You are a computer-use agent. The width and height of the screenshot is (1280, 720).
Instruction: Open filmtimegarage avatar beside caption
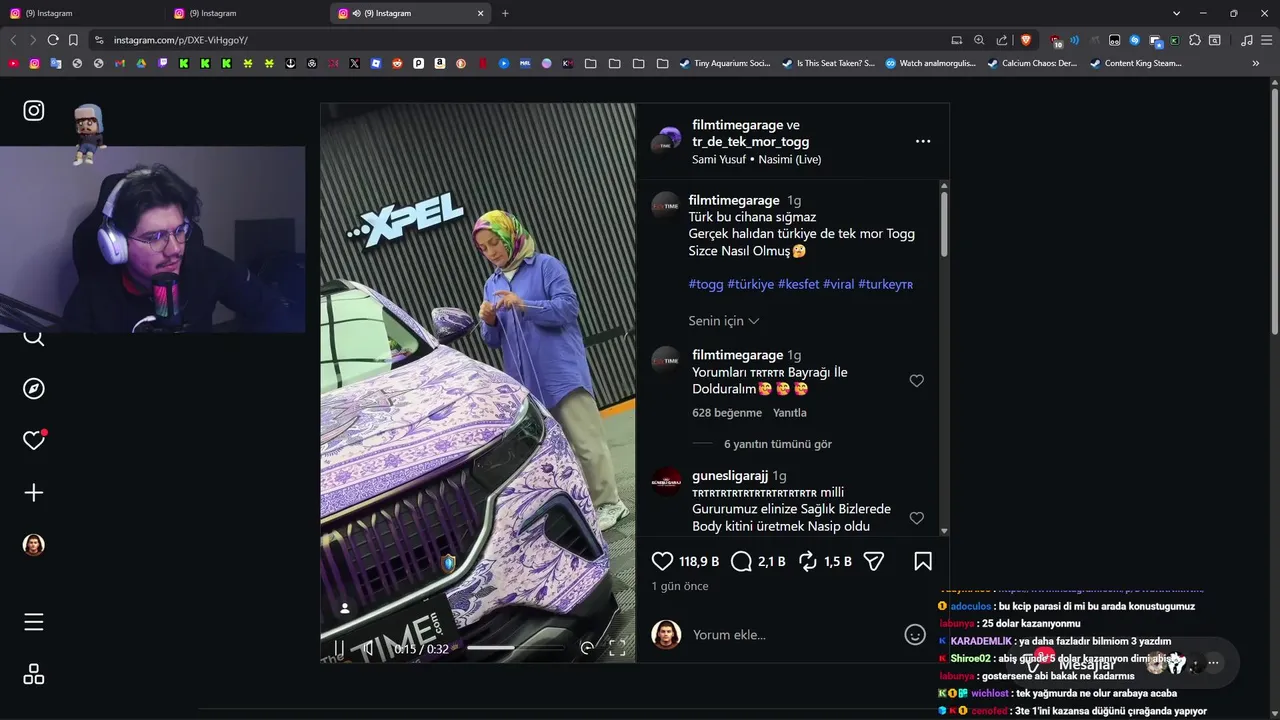[x=666, y=205]
